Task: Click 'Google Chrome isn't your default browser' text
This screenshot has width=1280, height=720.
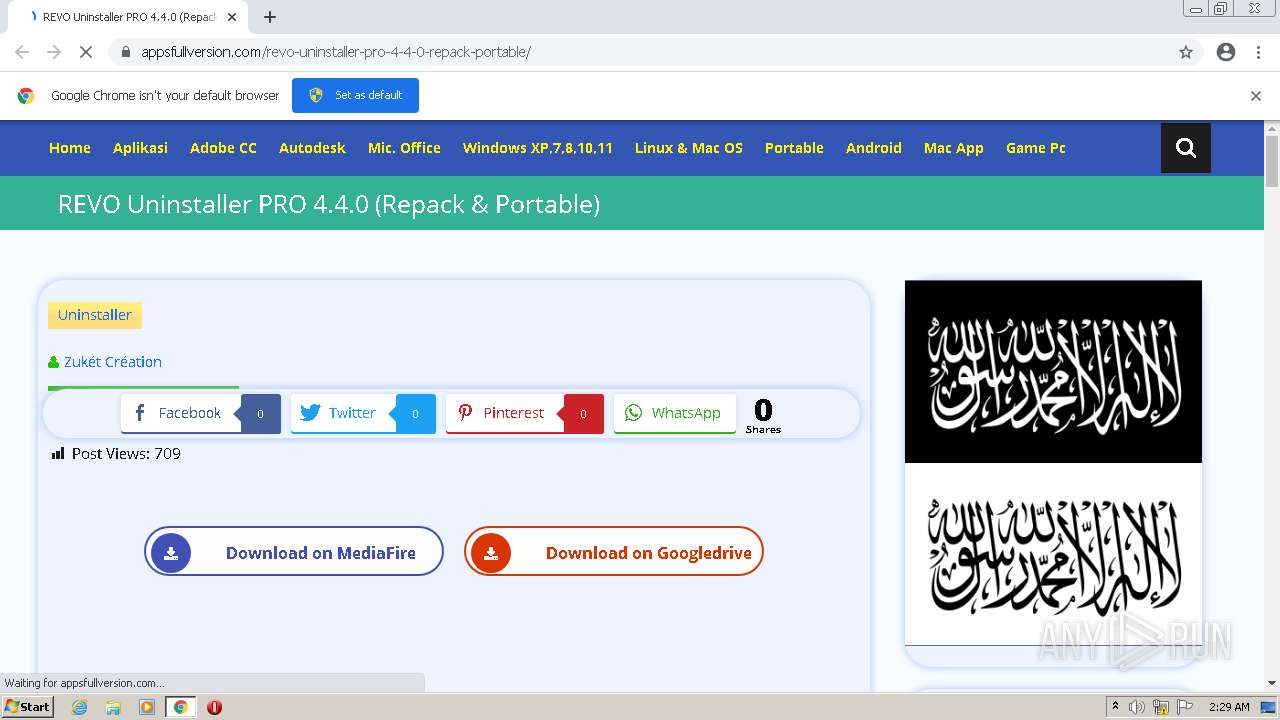Action: (x=165, y=96)
